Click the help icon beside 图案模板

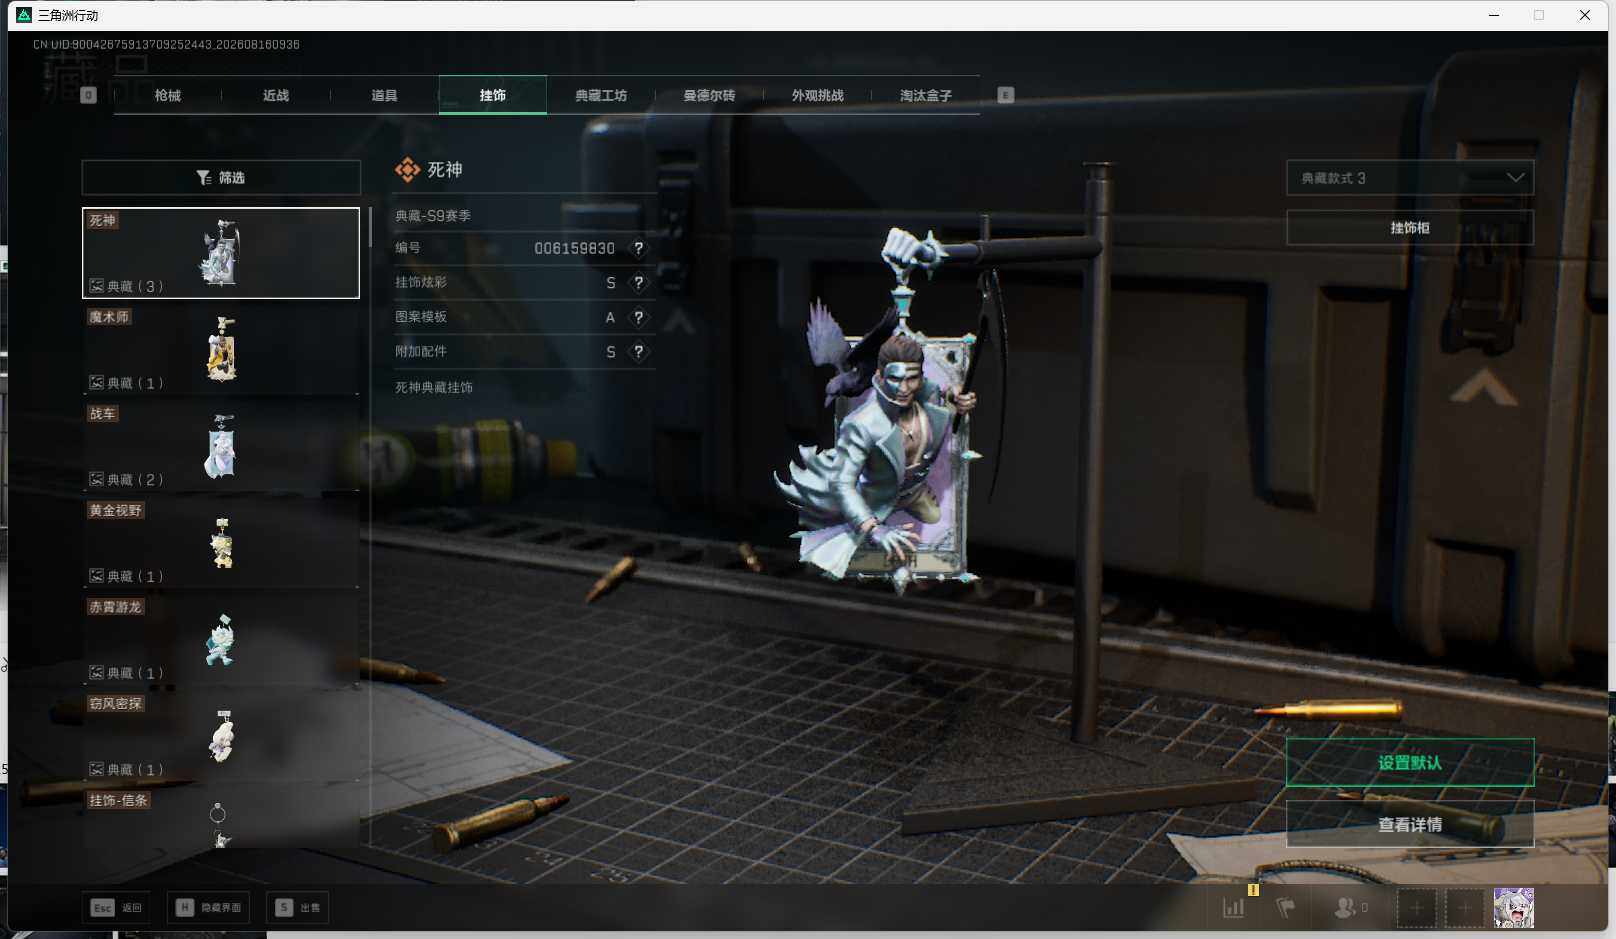[639, 317]
